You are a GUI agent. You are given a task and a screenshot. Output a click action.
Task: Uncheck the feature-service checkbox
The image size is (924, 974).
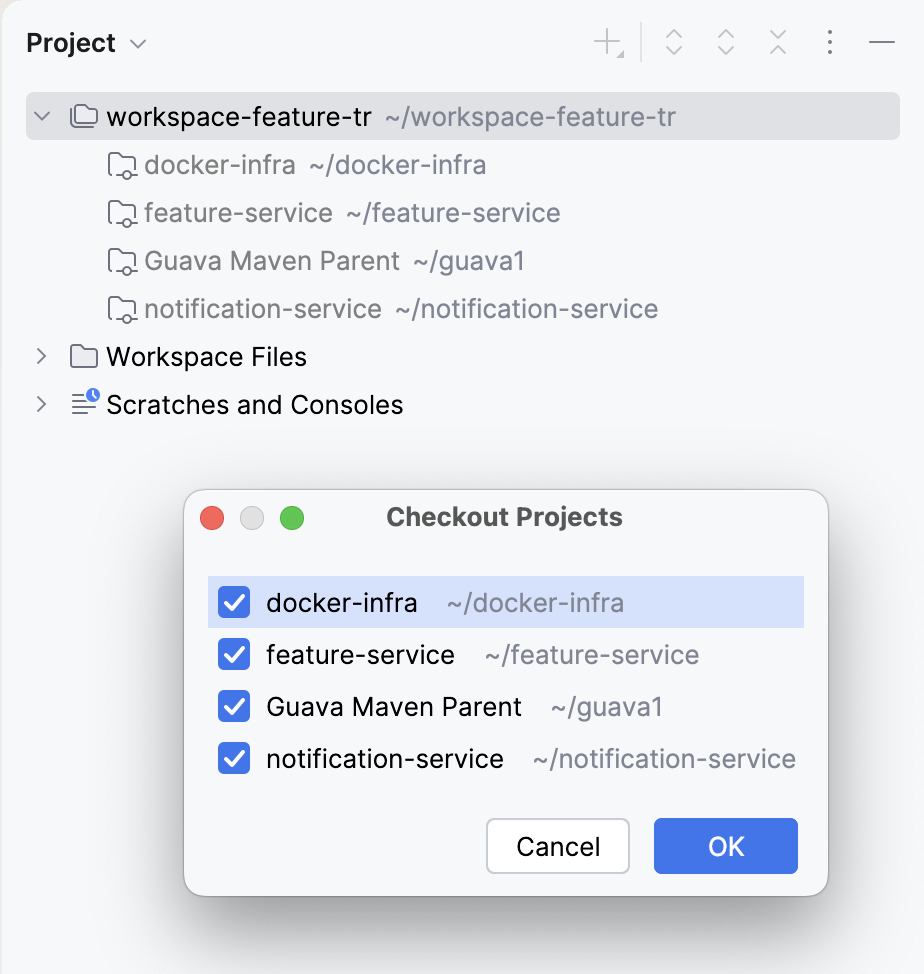tap(233, 654)
